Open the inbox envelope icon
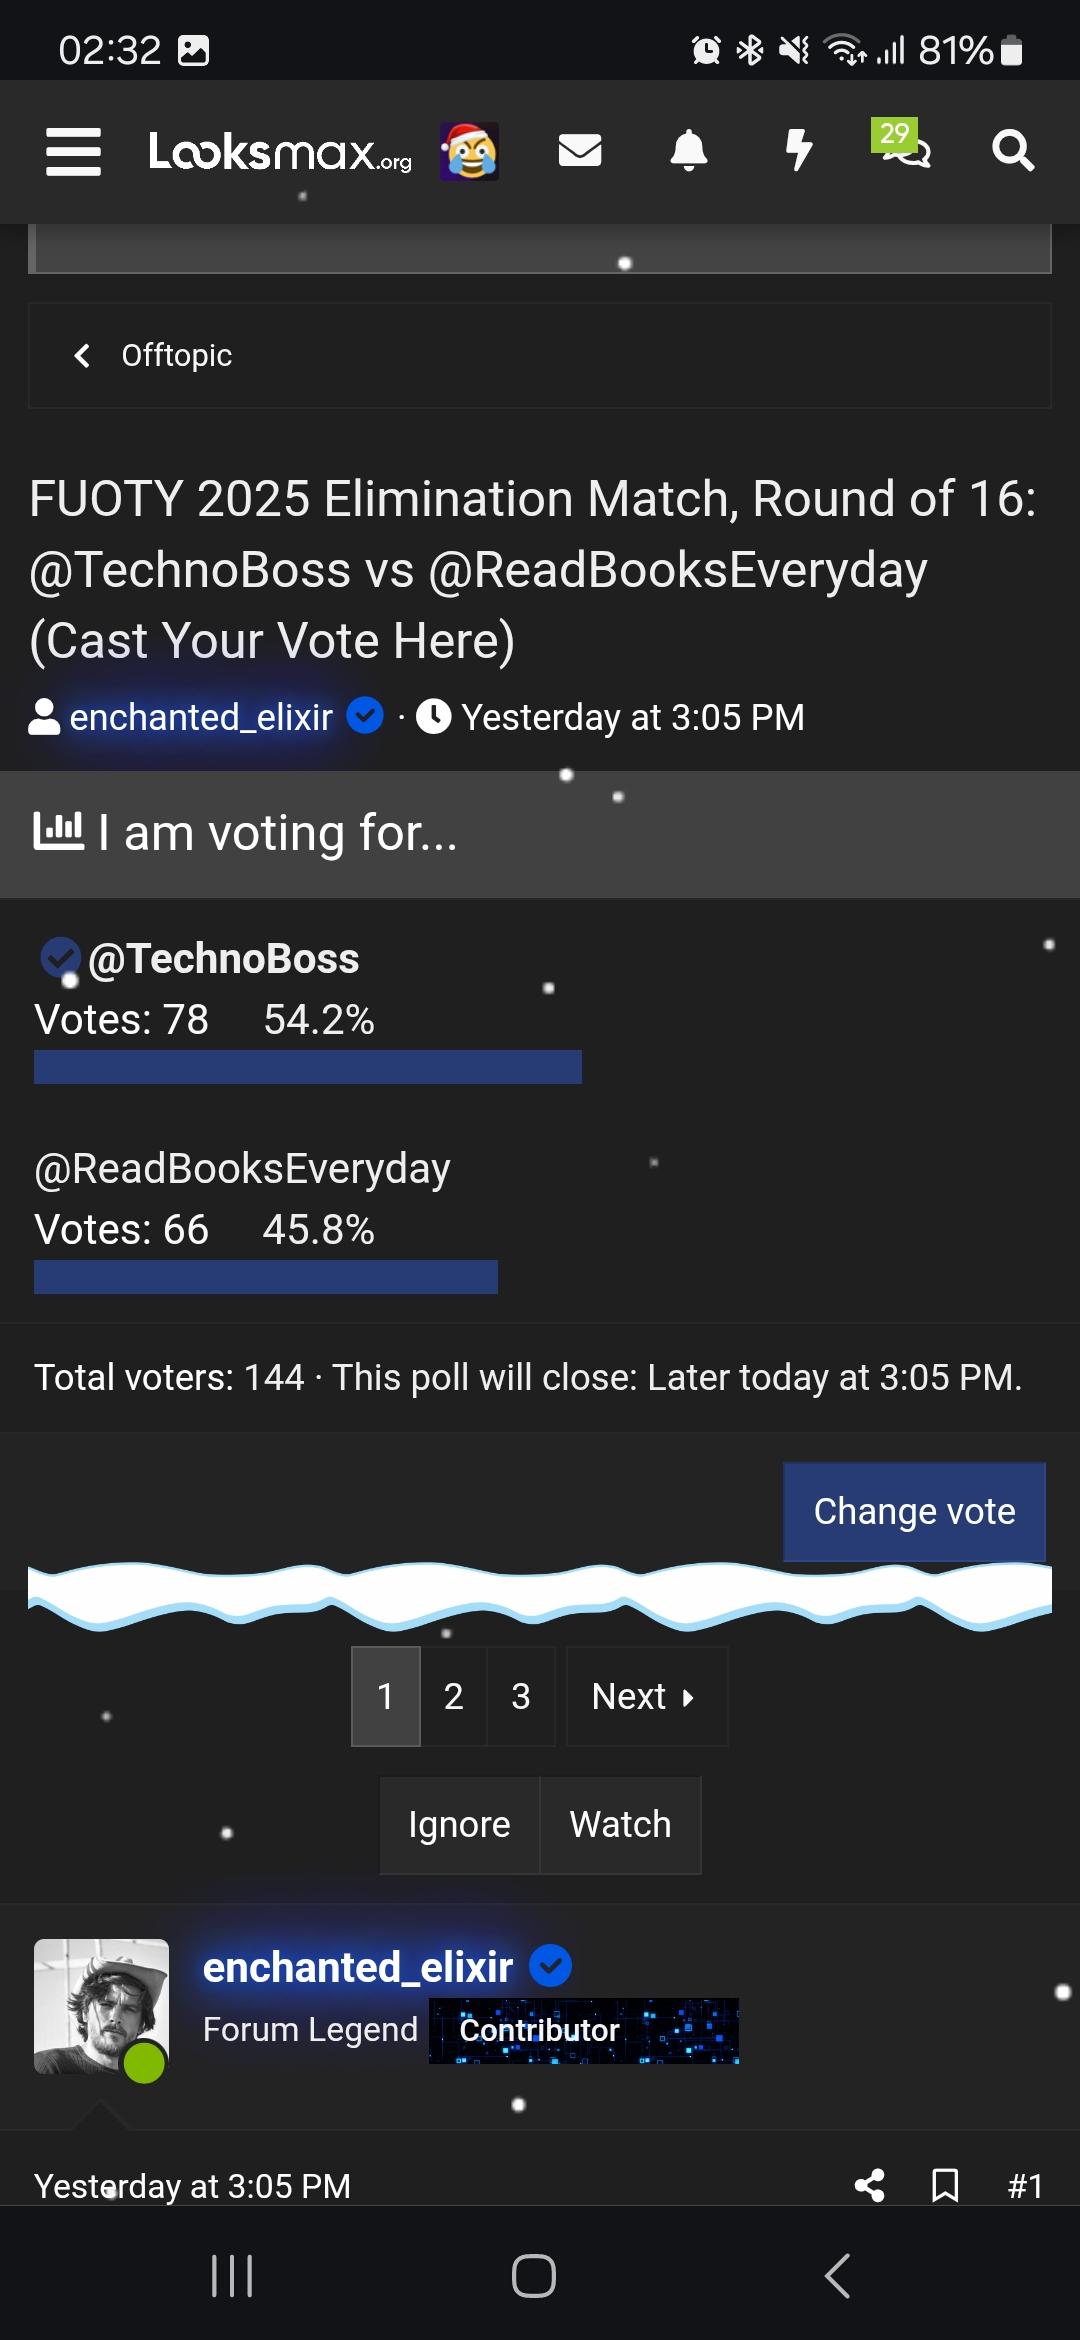Image resolution: width=1080 pixels, height=2340 pixels. tap(580, 152)
